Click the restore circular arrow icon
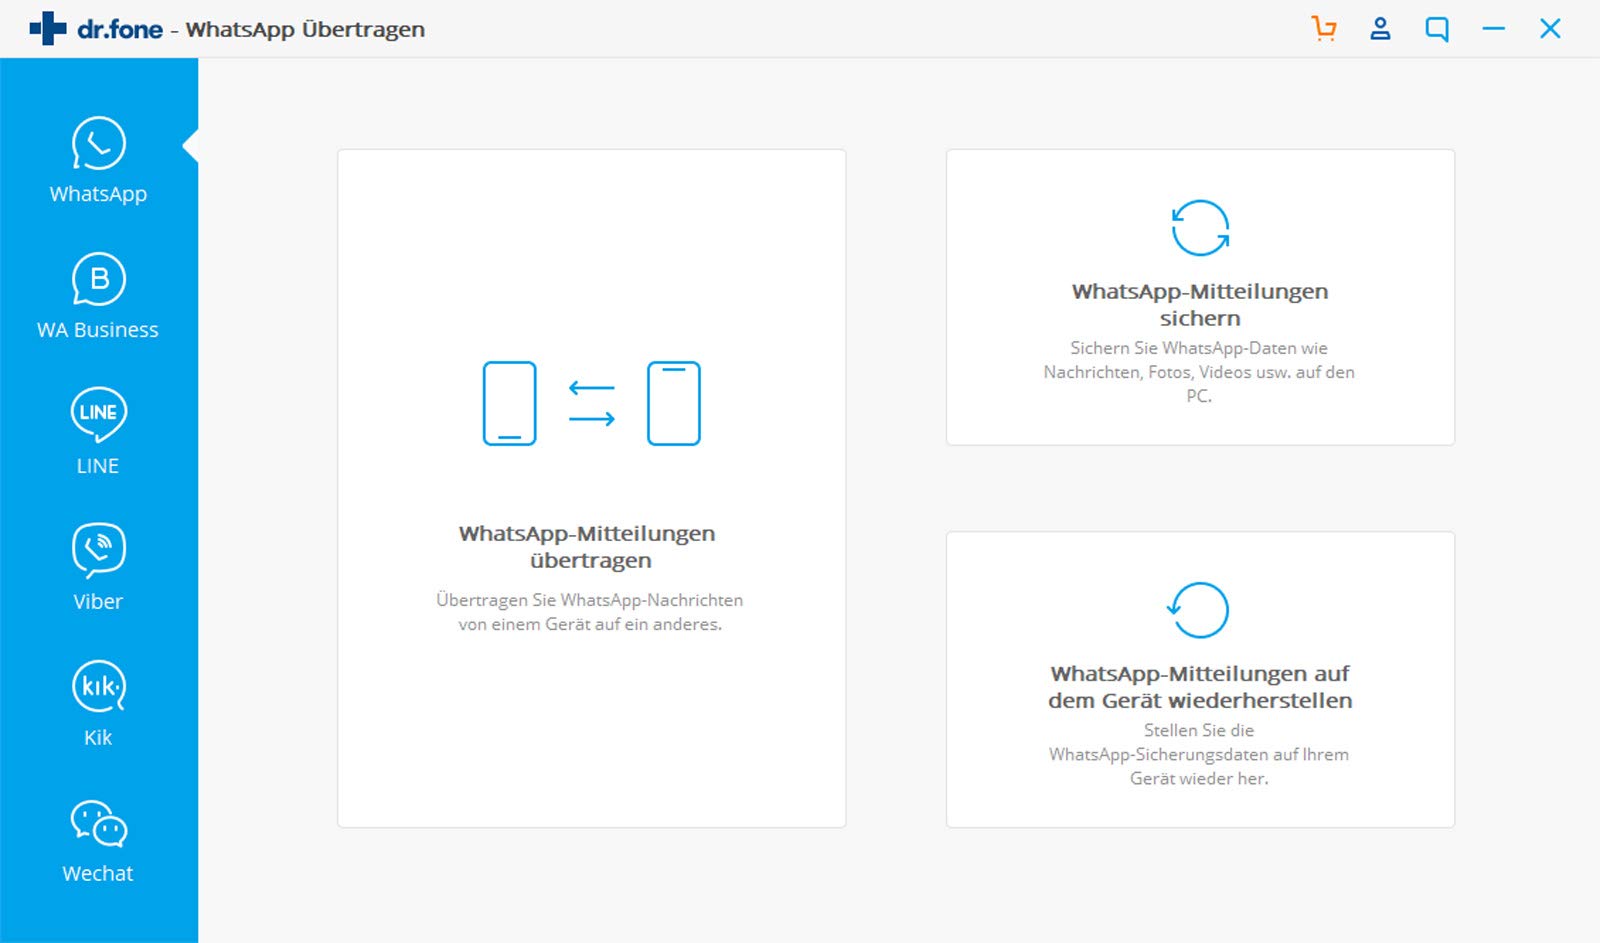1600x943 pixels. (x=1198, y=610)
